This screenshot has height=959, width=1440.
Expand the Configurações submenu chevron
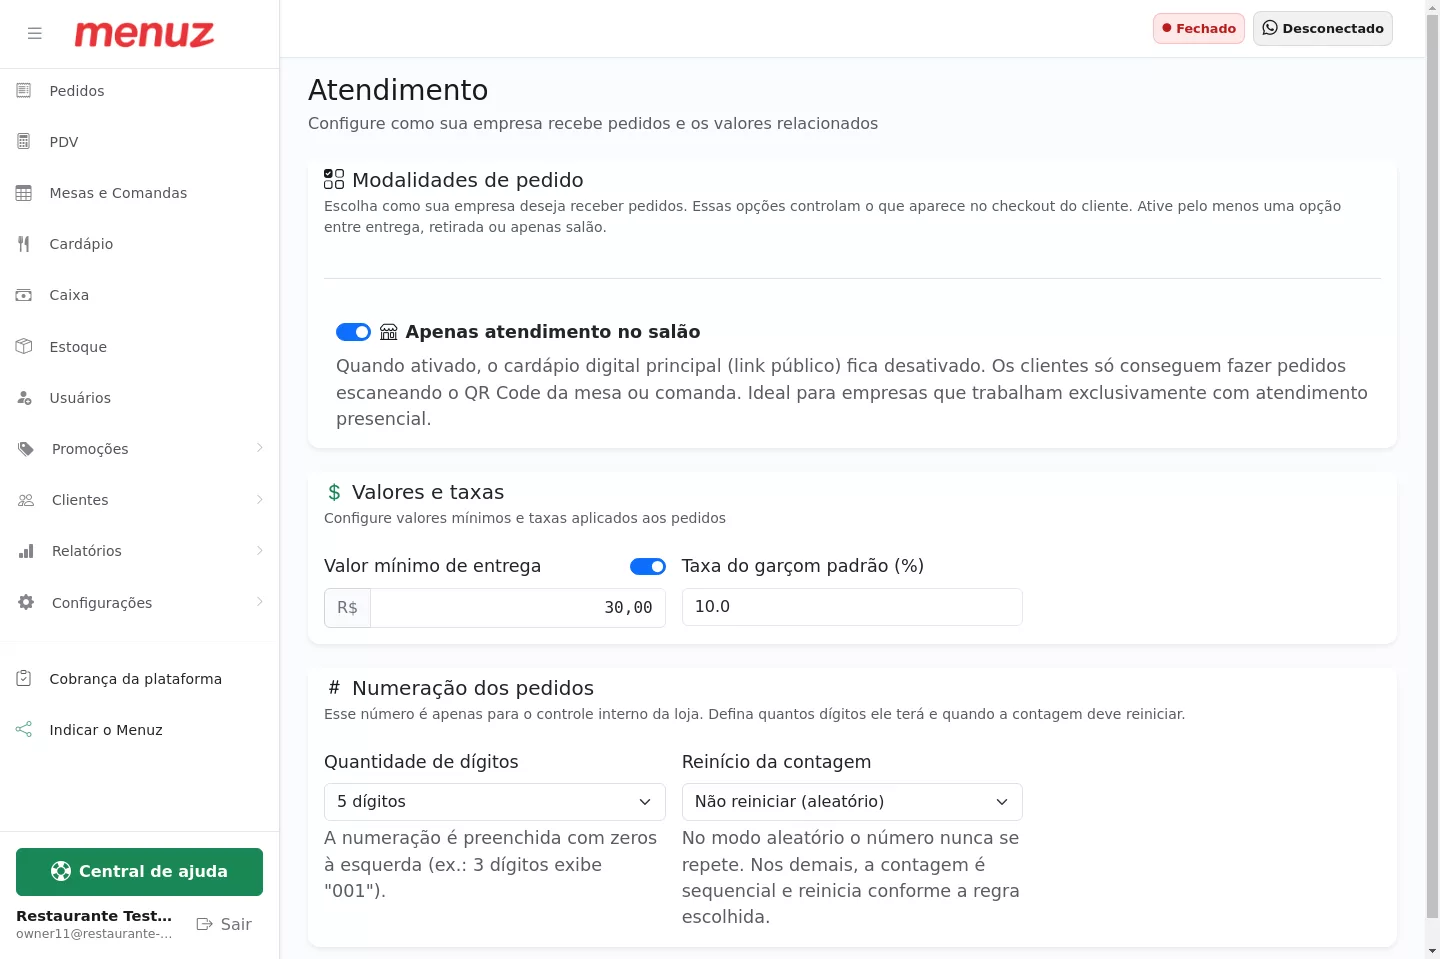coord(260,602)
